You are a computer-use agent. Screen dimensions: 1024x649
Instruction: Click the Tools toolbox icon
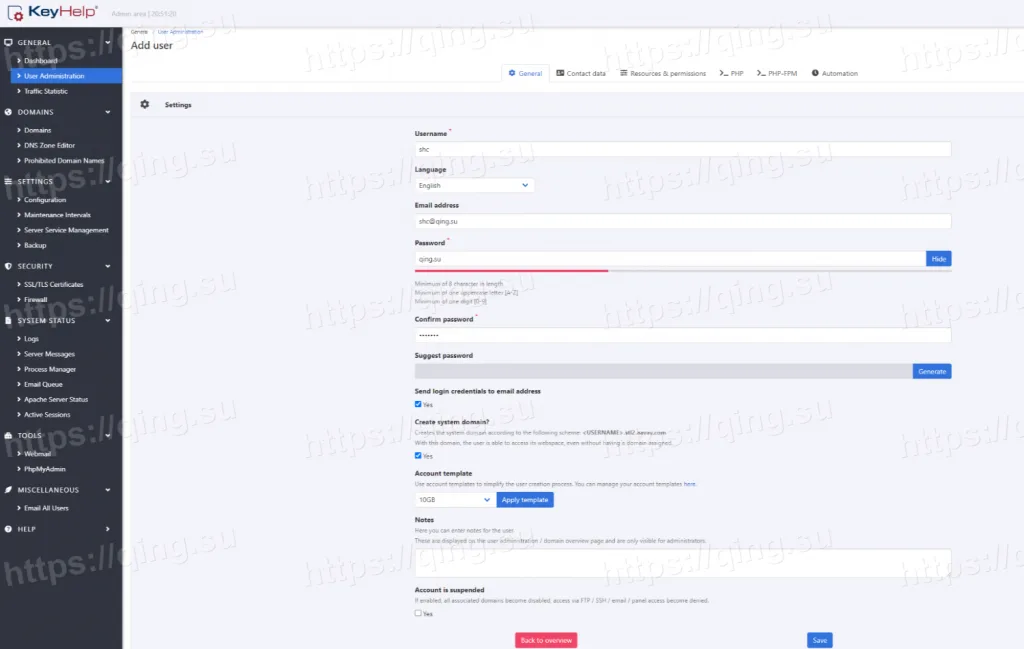click(8, 435)
